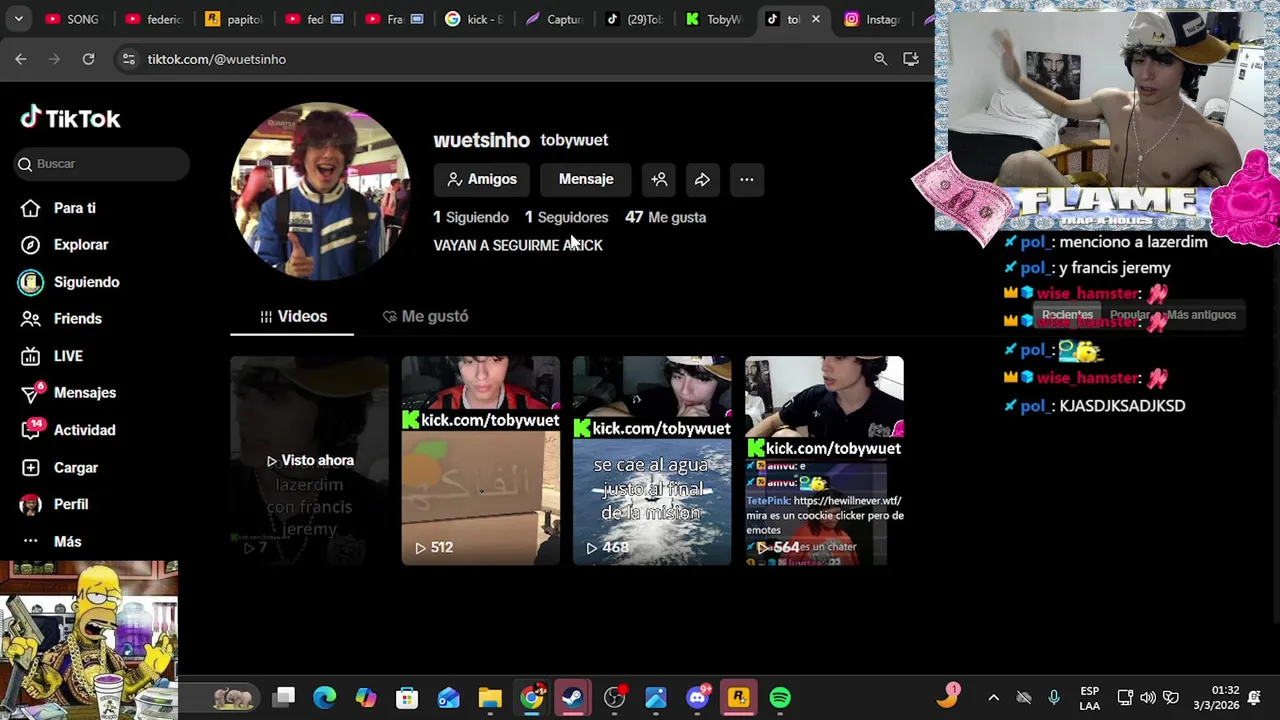Screen dimensions: 1280x720
Task: Open Explorar compass in sidebar
Action: tap(65, 245)
